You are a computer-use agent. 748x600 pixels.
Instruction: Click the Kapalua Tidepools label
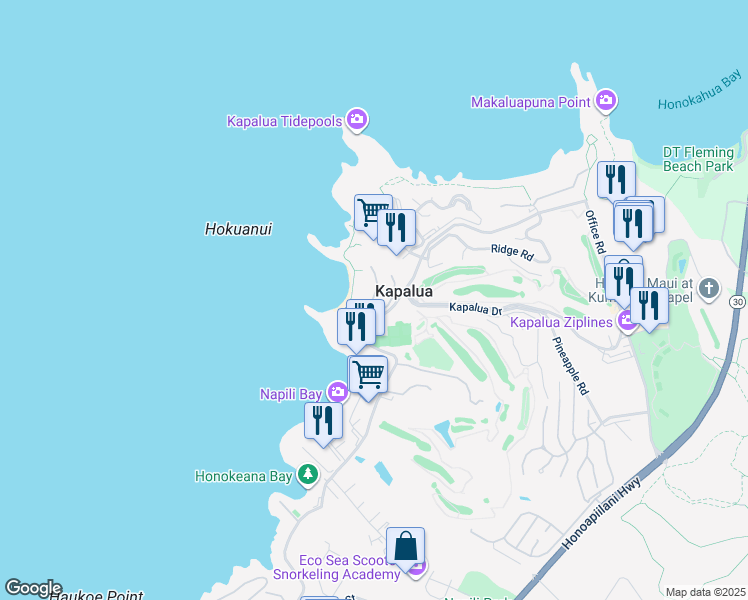(285, 121)
